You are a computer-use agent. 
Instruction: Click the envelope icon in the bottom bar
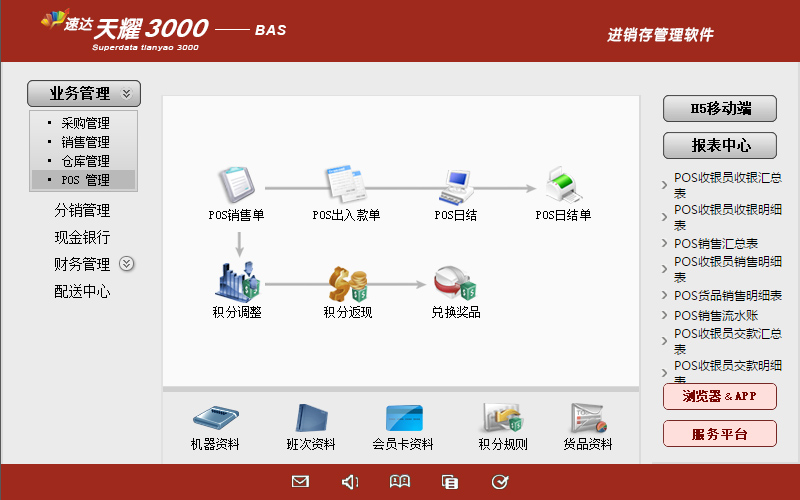300,482
